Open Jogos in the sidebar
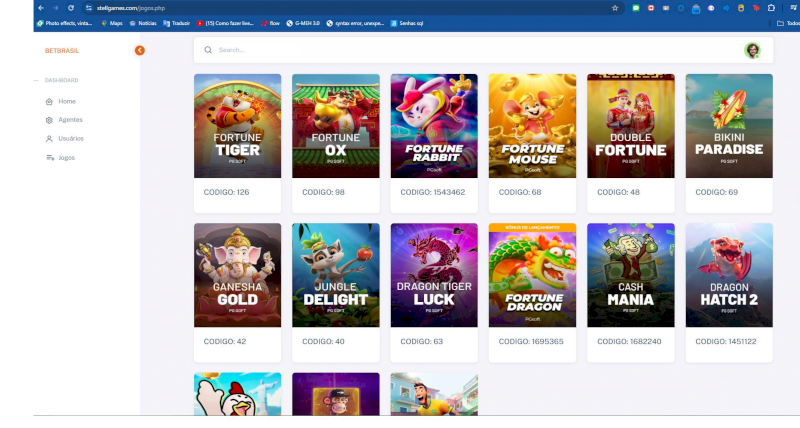 [x=66, y=158]
